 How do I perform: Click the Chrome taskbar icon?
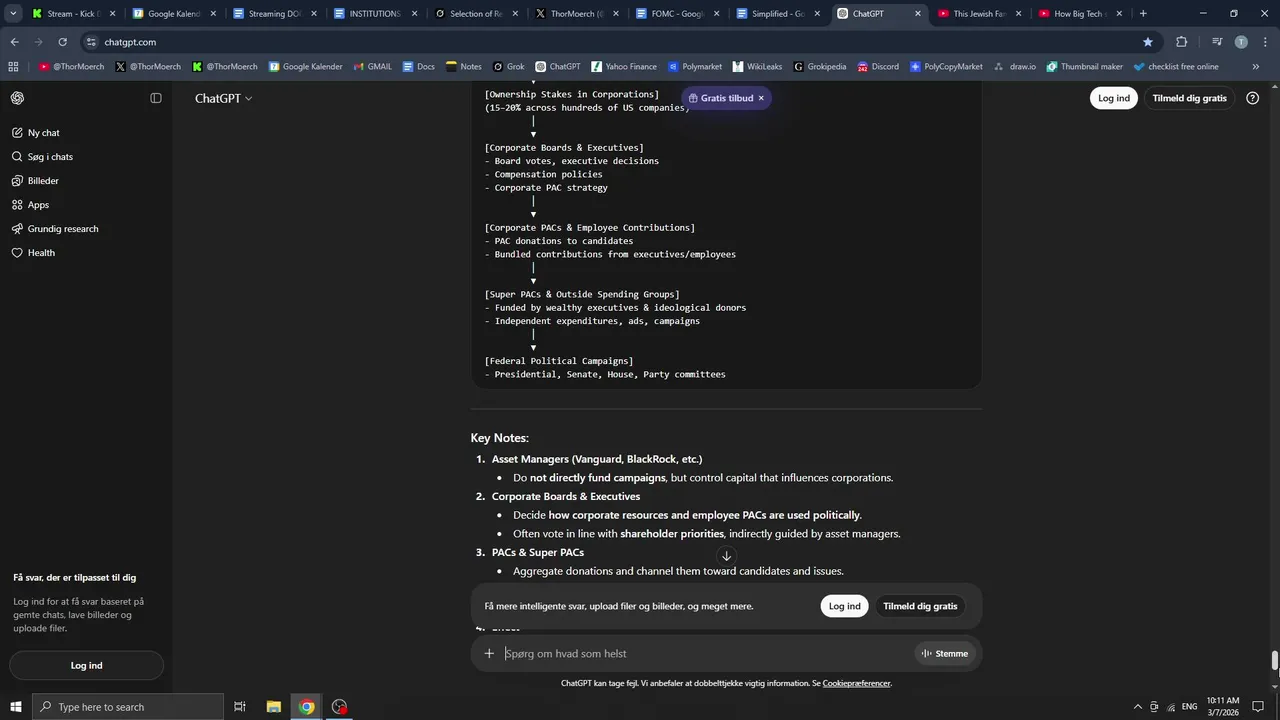pos(307,707)
